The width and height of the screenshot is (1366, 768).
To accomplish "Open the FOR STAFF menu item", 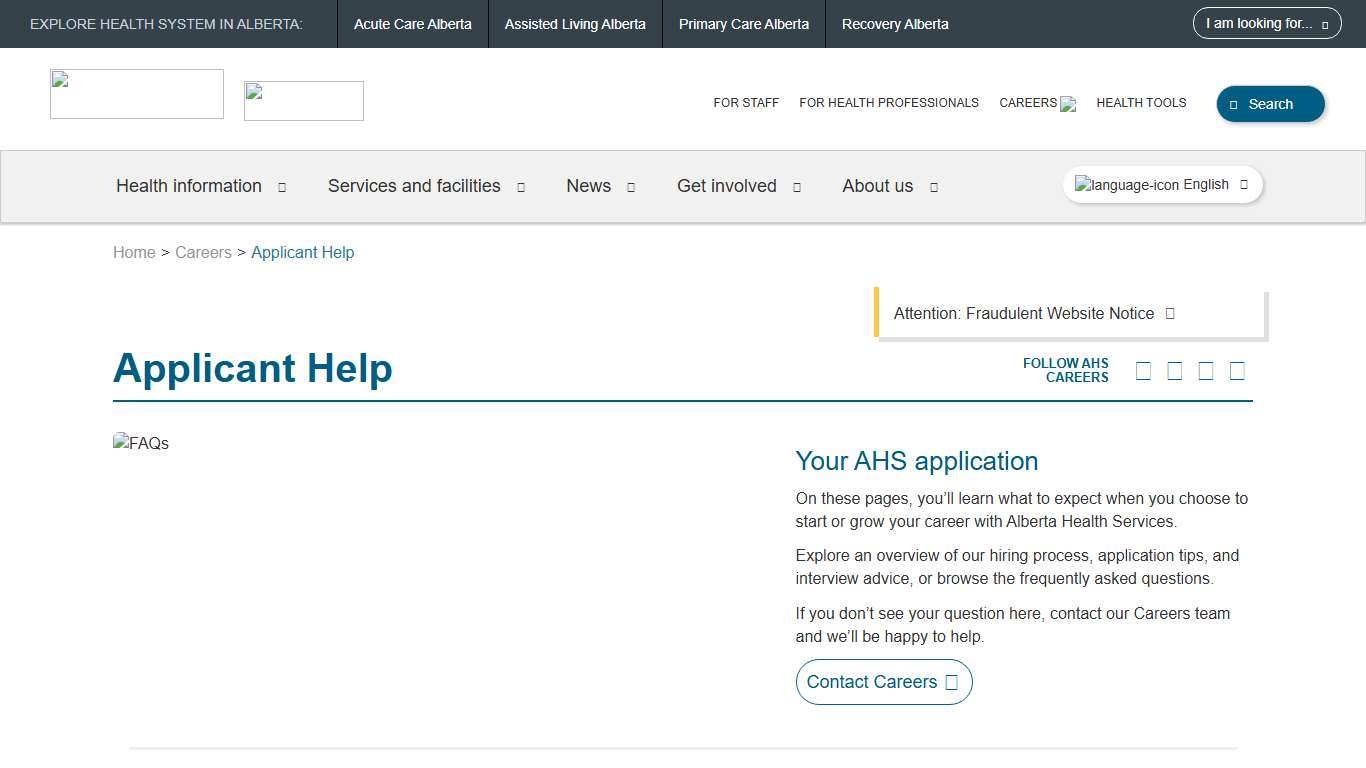I will pos(746,102).
